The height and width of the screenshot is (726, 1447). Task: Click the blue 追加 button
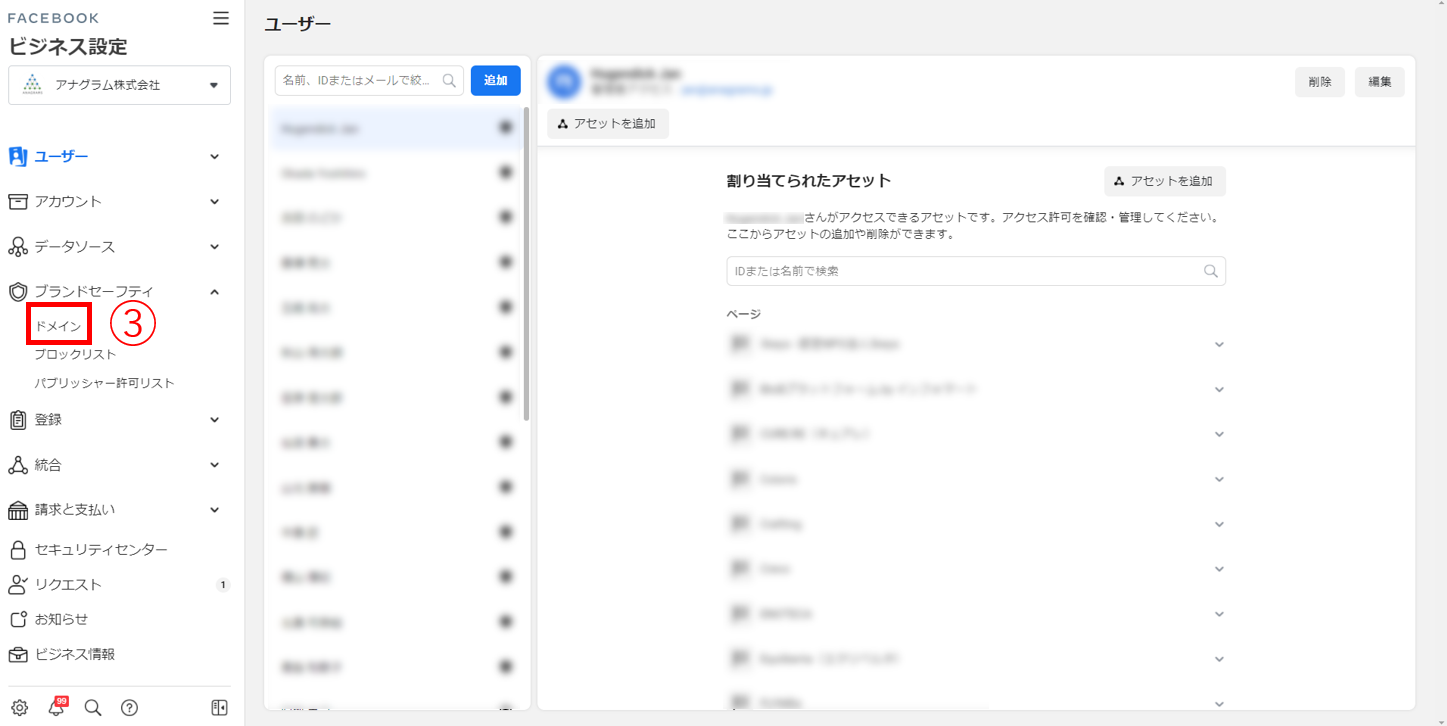click(495, 80)
